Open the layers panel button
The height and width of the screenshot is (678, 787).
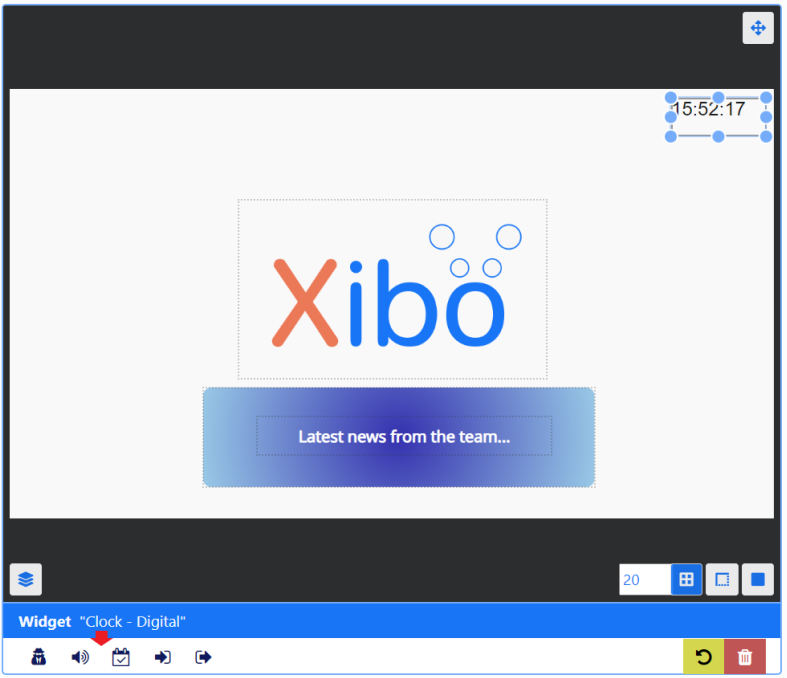[x=26, y=579]
